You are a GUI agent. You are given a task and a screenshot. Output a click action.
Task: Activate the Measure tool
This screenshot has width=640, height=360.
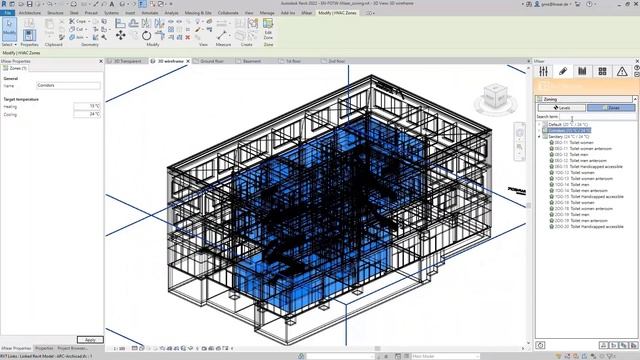click(223, 35)
